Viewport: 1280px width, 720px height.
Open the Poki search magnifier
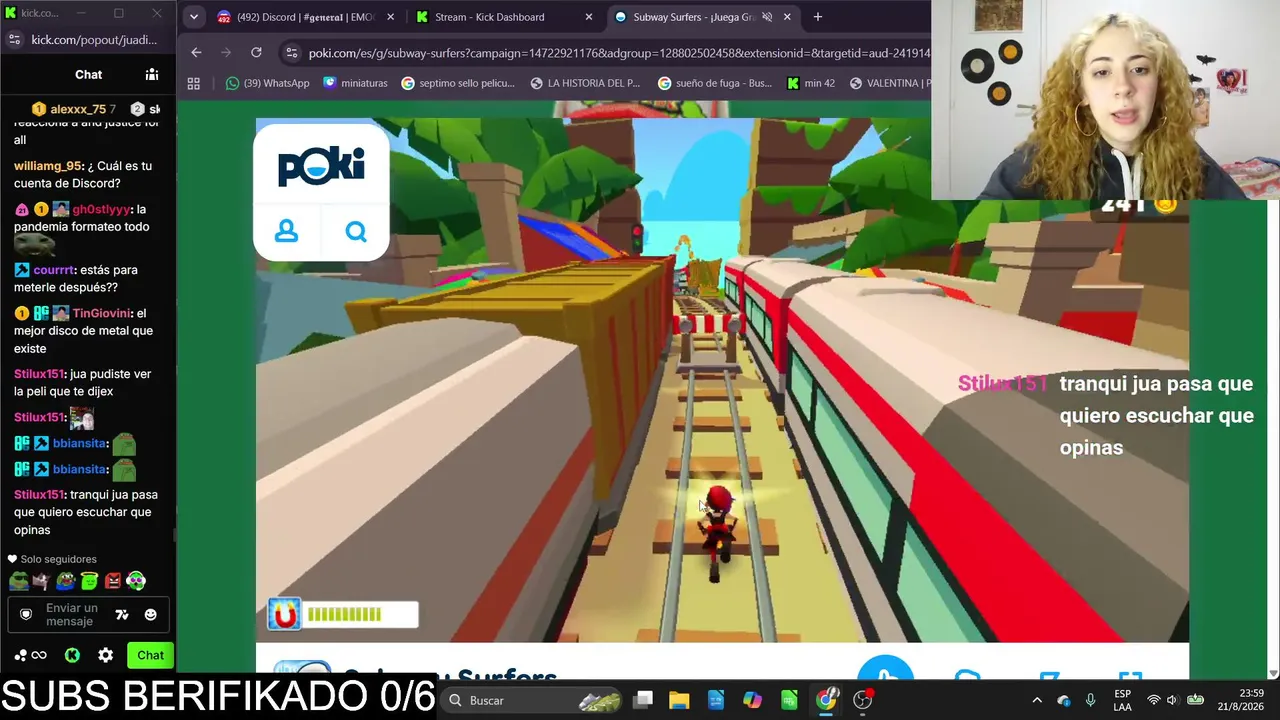coord(356,232)
